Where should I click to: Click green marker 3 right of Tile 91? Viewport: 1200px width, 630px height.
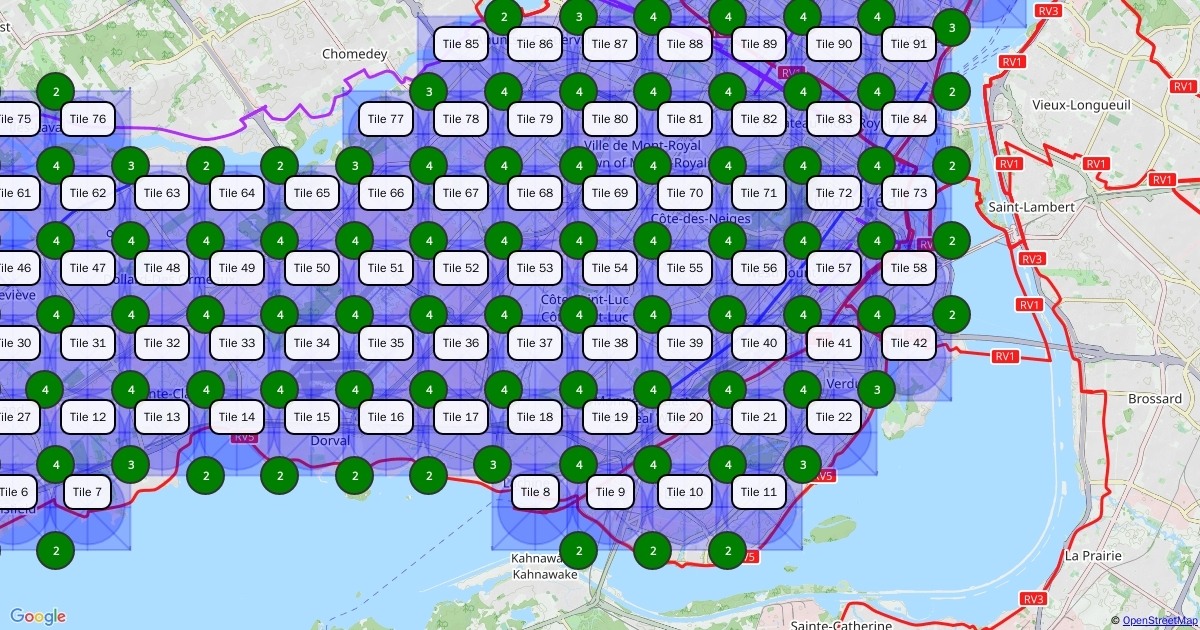coord(952,28)
